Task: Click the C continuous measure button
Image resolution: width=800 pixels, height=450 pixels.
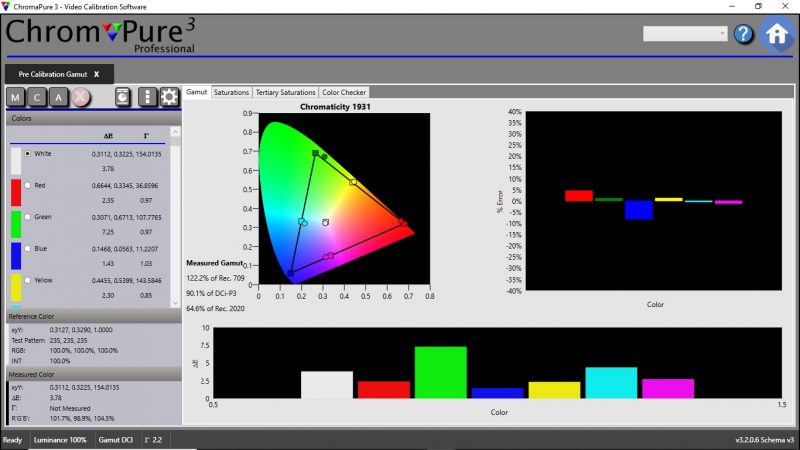Action: [x=37, y=97]
